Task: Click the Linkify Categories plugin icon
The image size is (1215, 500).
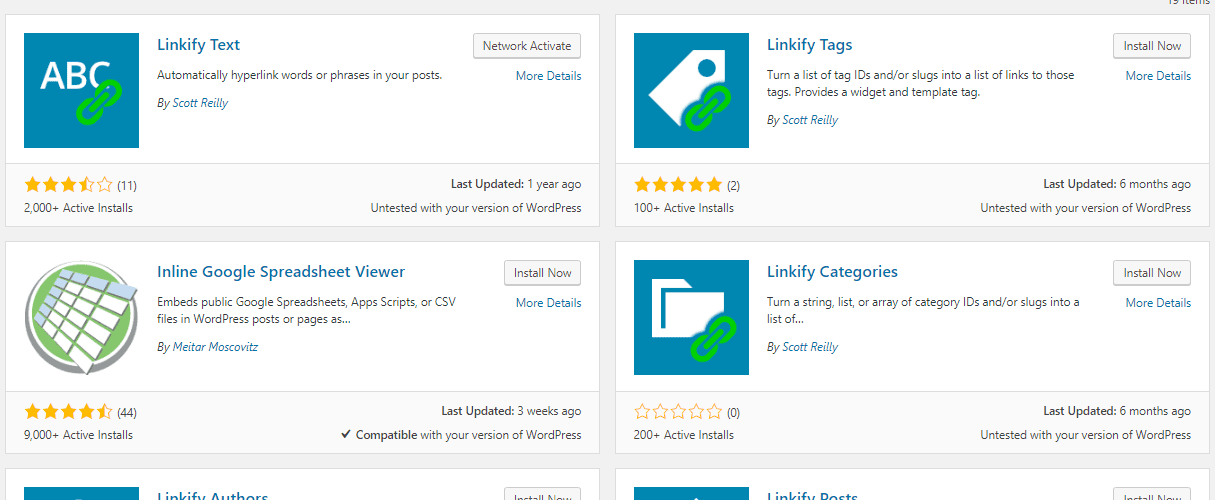Action: [691, 317]
